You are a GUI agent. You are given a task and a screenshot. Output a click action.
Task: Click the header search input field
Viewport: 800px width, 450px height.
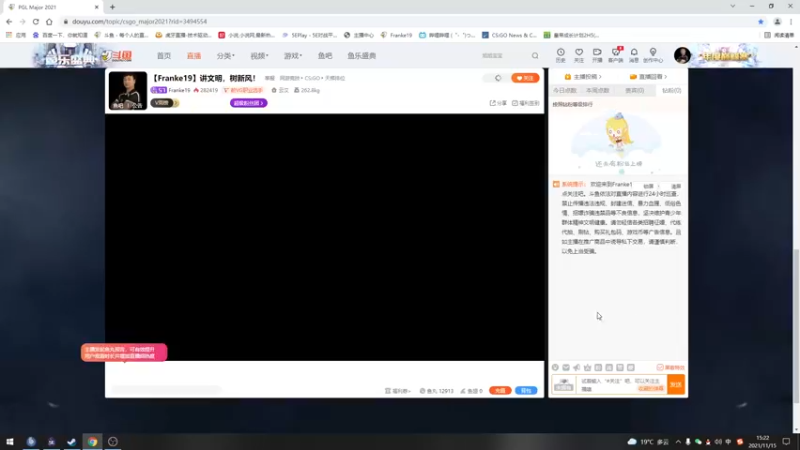pyautogui.click(x=504, y=56)
